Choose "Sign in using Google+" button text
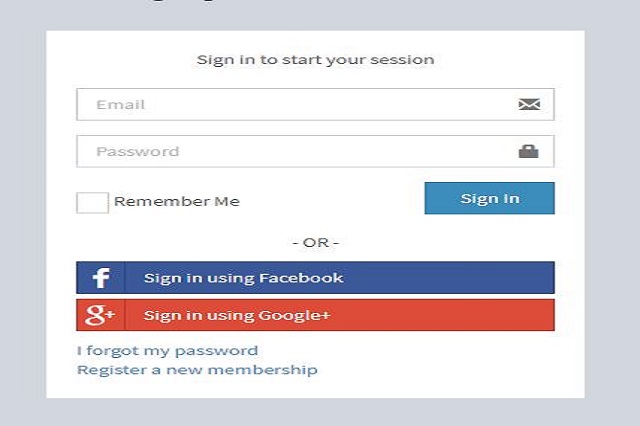 coord(236,316)
